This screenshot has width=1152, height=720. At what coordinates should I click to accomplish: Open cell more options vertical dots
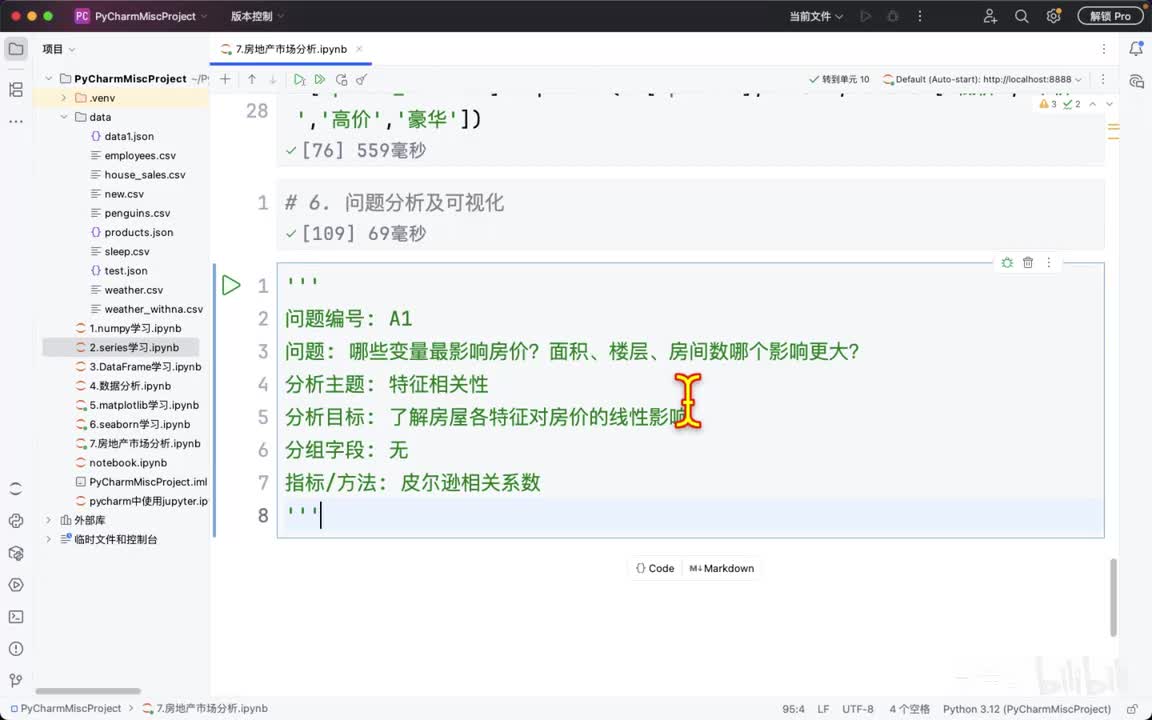tap(1048, 262)
